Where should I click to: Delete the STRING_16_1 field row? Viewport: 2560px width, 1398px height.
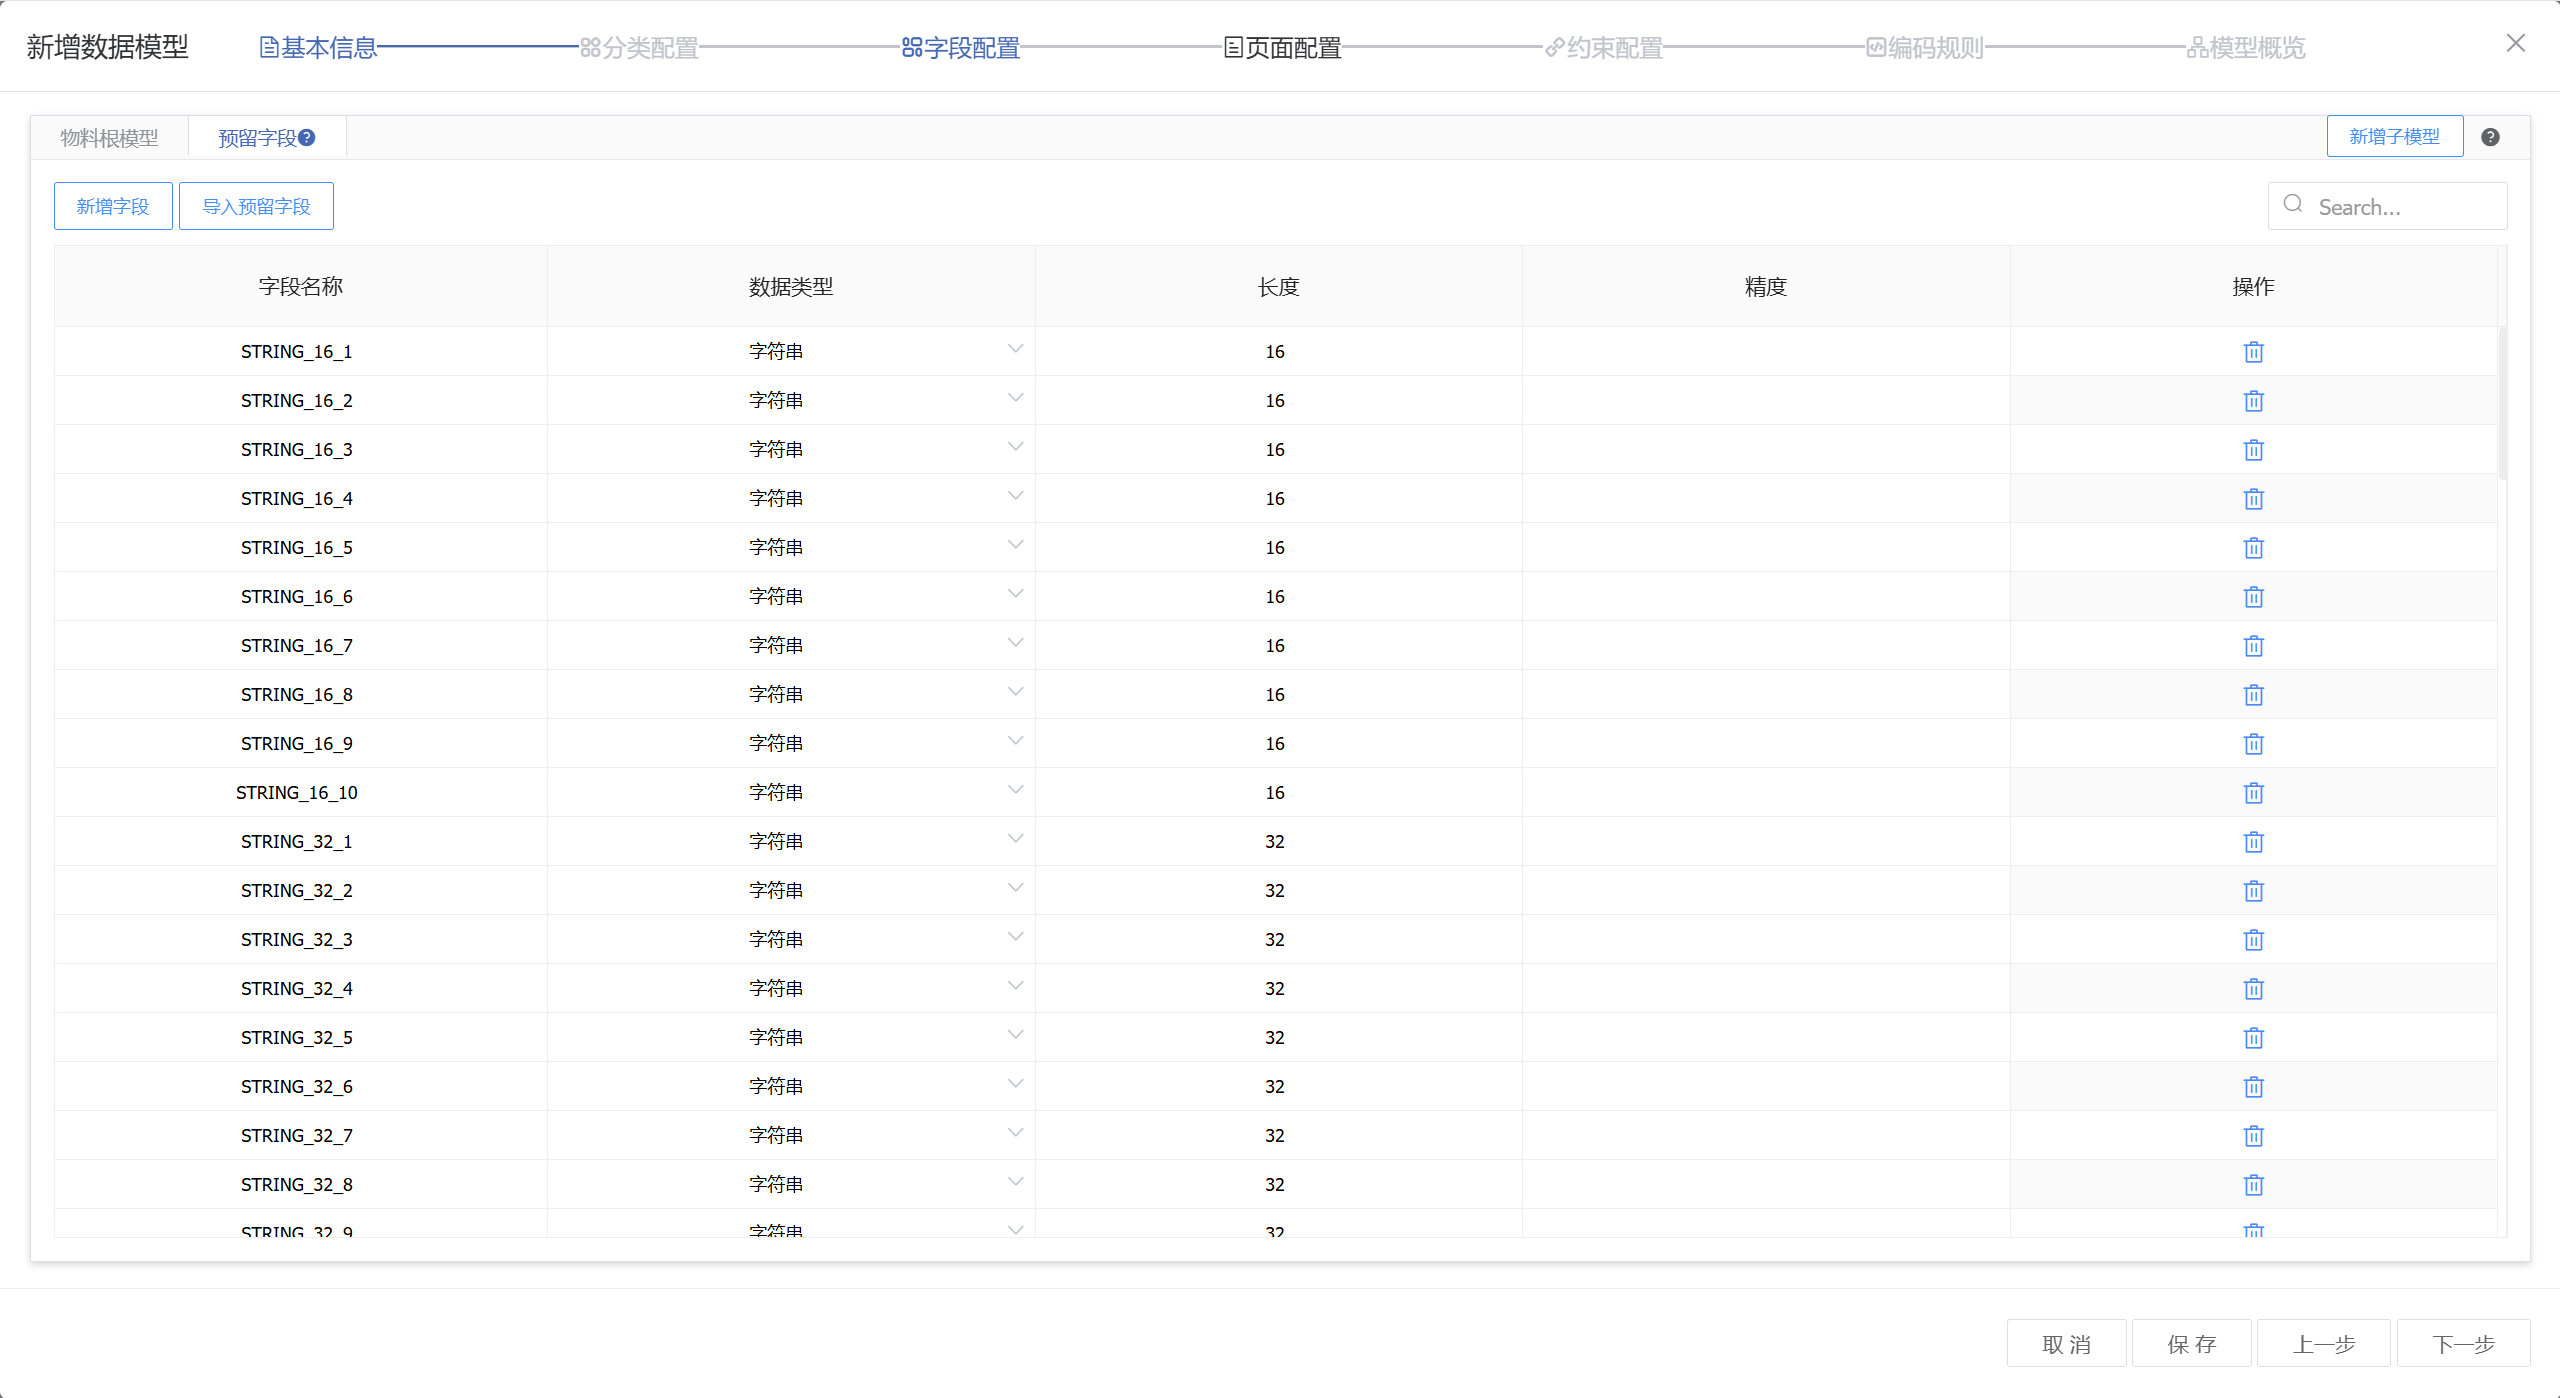pos(2253,352)
